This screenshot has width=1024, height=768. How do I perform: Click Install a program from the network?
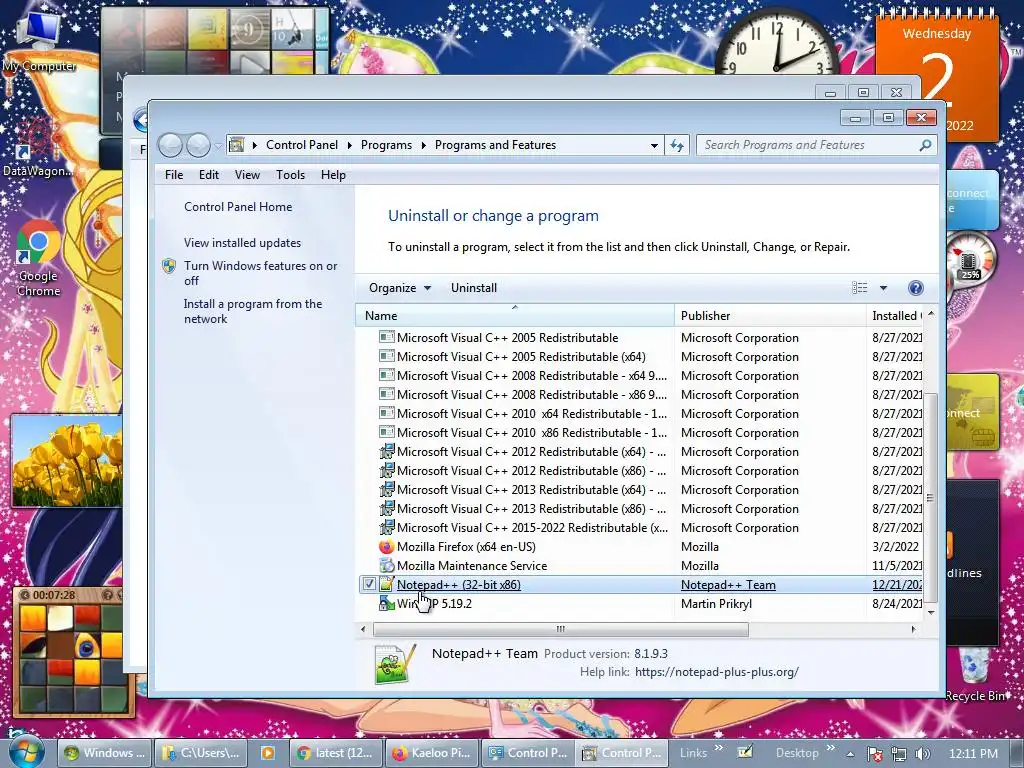coord(253,312)
